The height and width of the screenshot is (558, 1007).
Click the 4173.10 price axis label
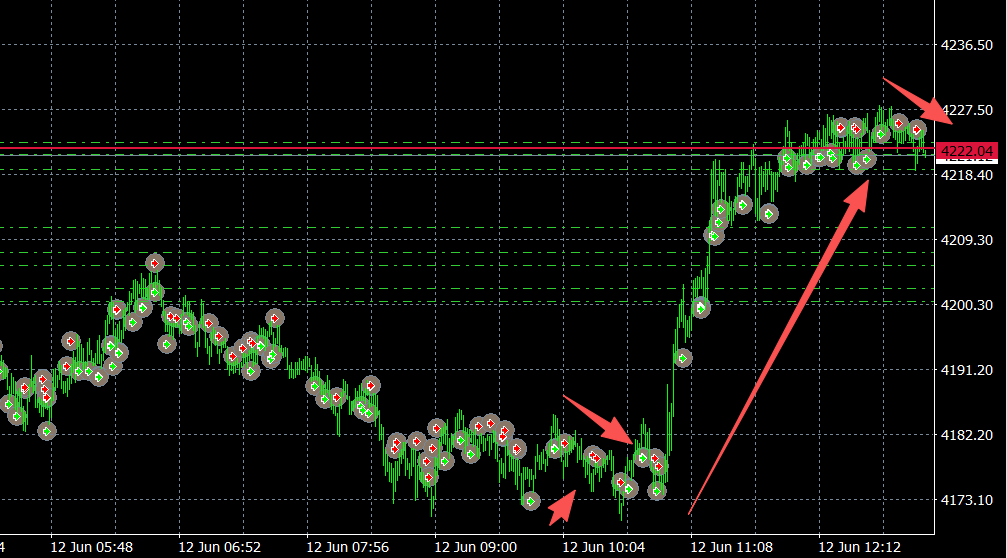click(x=967, y=500)
